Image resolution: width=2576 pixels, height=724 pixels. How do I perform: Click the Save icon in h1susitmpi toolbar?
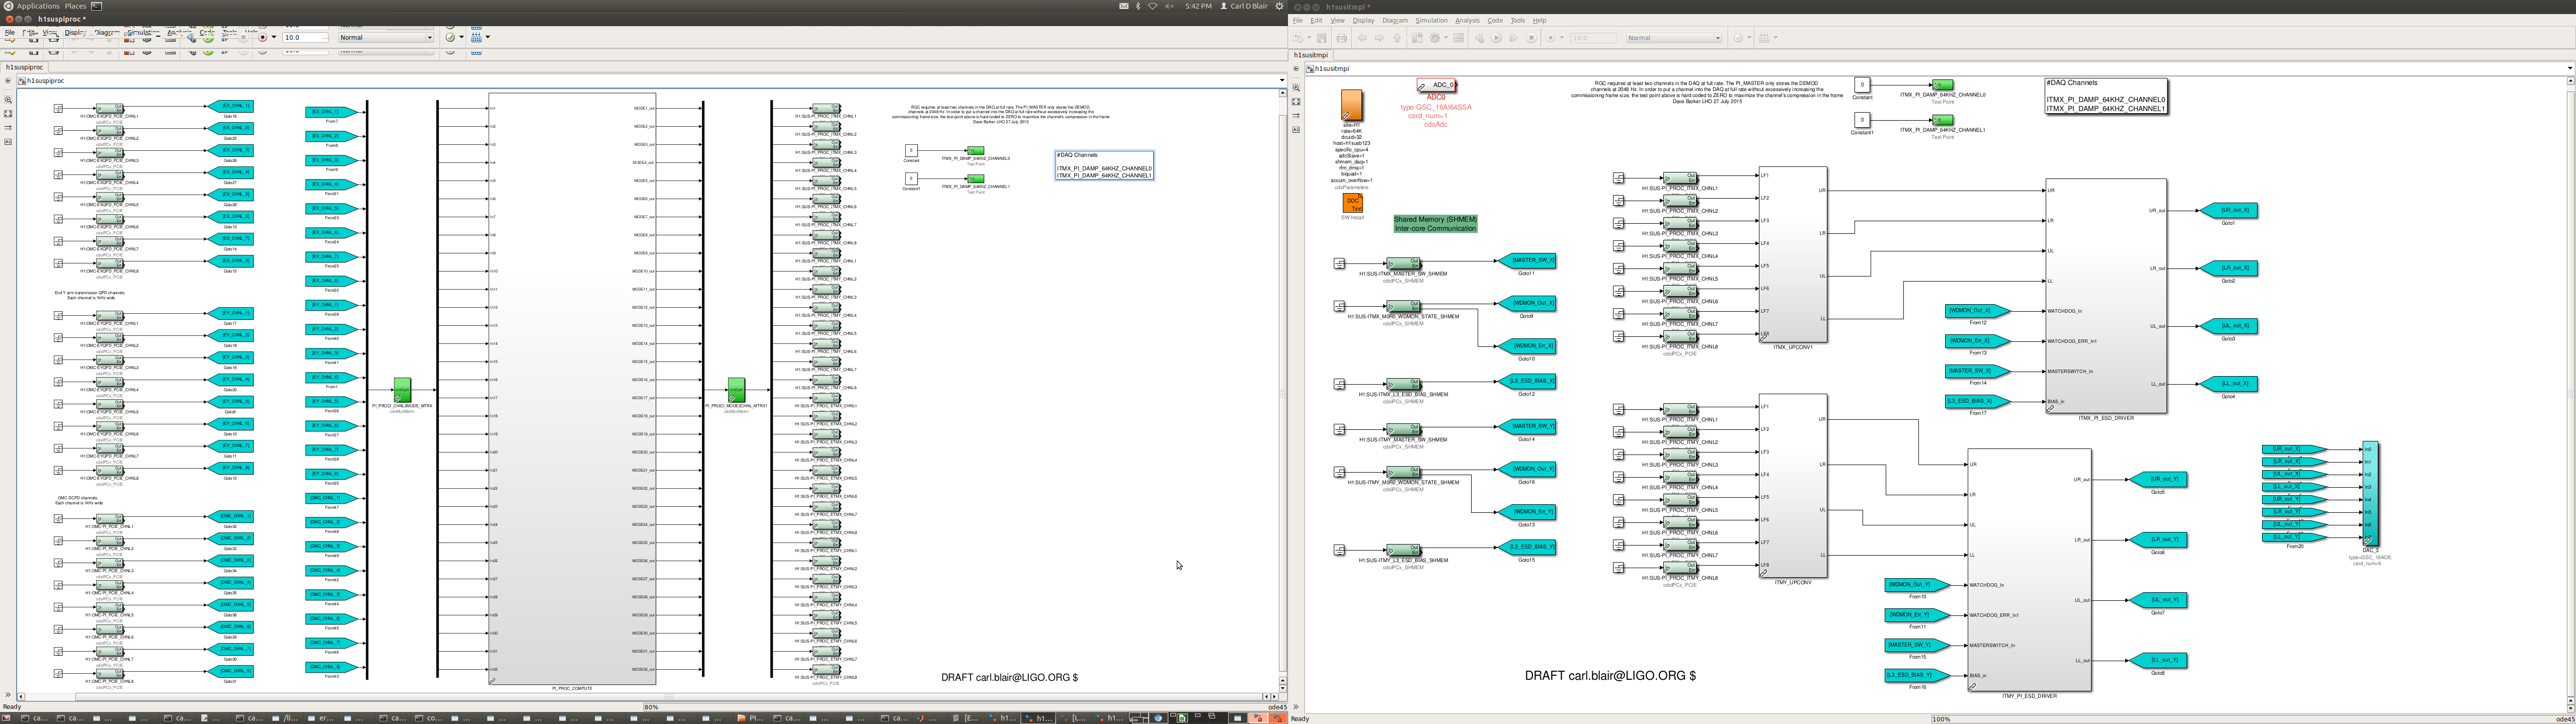point(1322,38)
